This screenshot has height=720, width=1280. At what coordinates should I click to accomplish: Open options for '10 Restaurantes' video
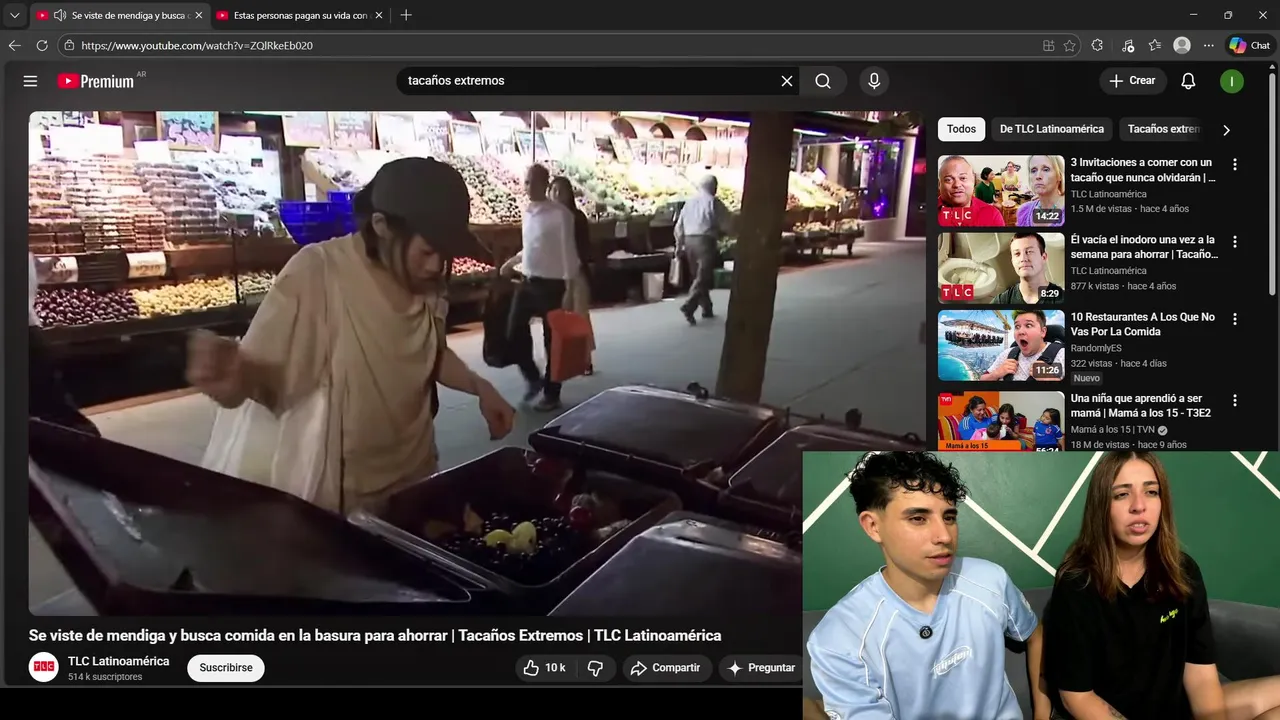pyautogui.click(x=1235, y=318)
